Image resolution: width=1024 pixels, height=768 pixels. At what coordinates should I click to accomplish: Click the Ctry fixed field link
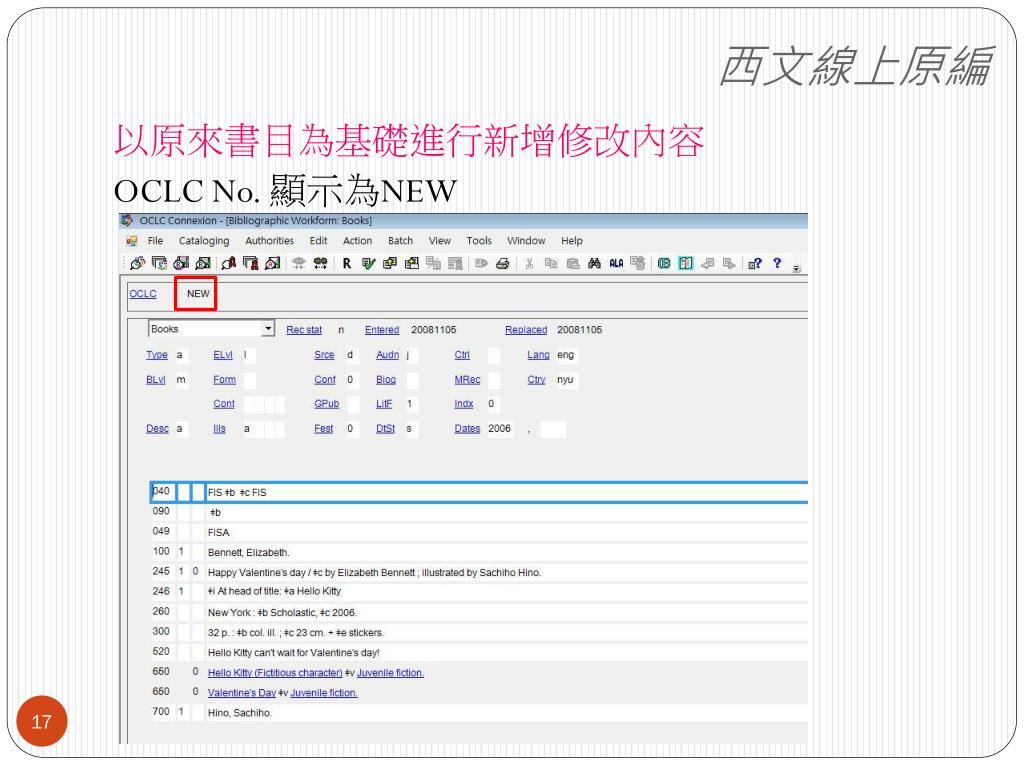tap(536, 379)
